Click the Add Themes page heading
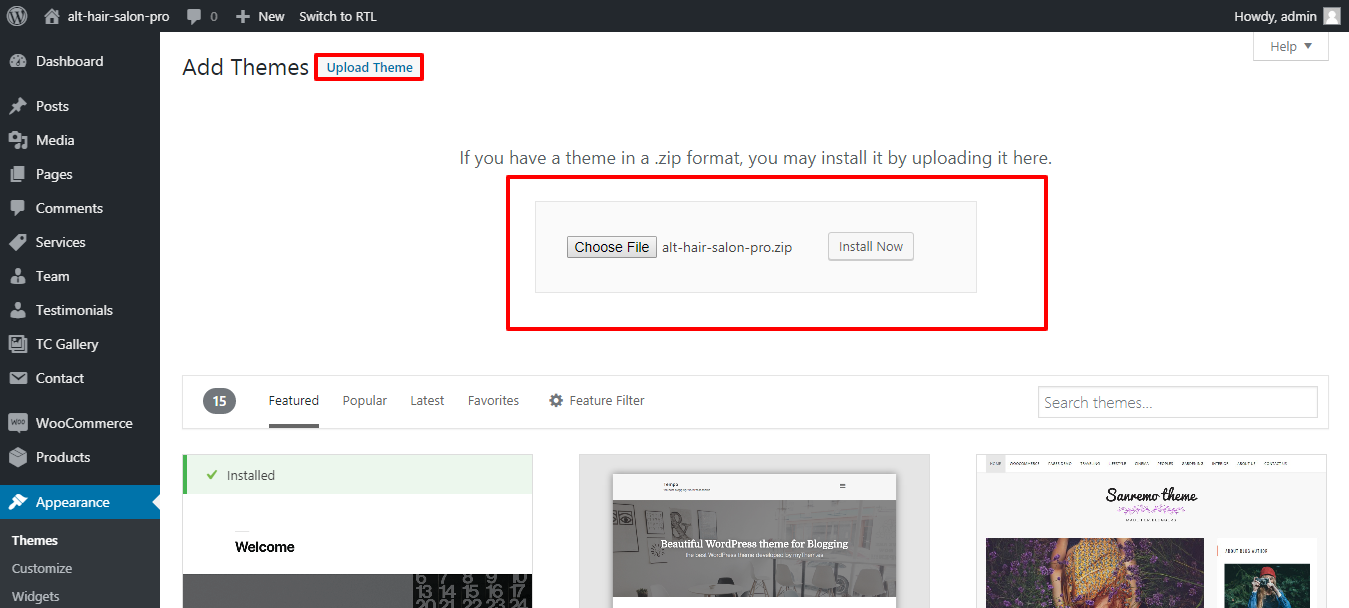1349x608 pixels. pyautogui.click(x=246, y=67)
